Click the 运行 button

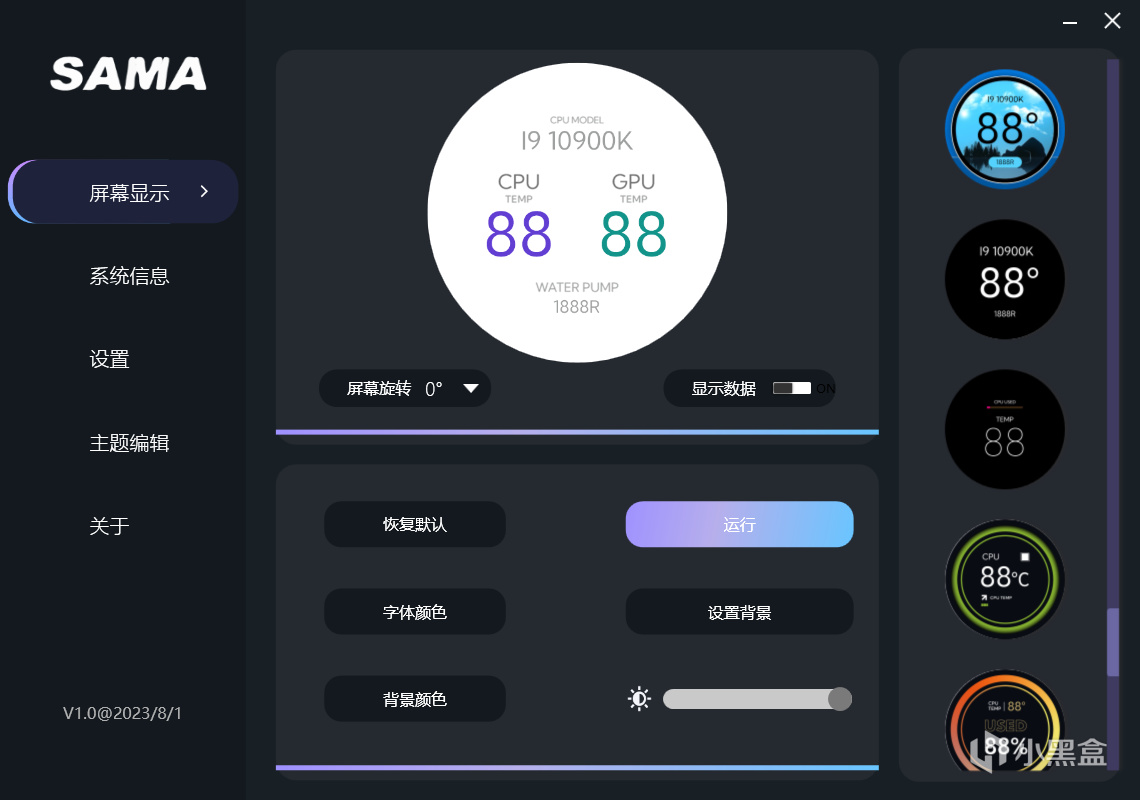(739, 524)
